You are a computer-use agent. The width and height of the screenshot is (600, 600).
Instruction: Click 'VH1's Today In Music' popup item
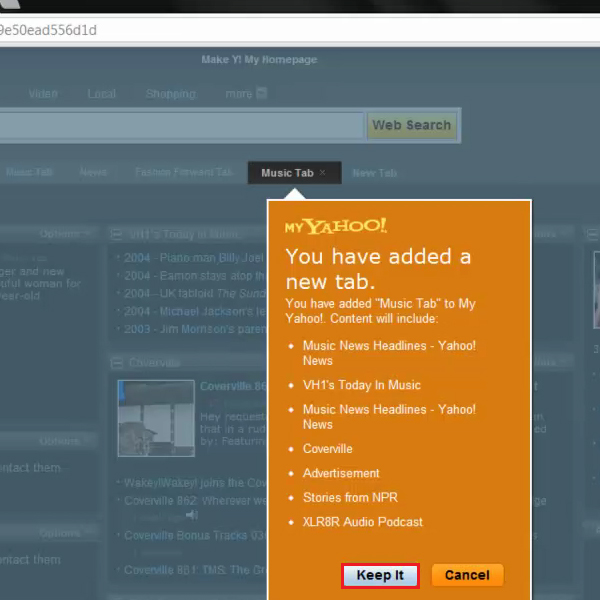coord(362,385)
